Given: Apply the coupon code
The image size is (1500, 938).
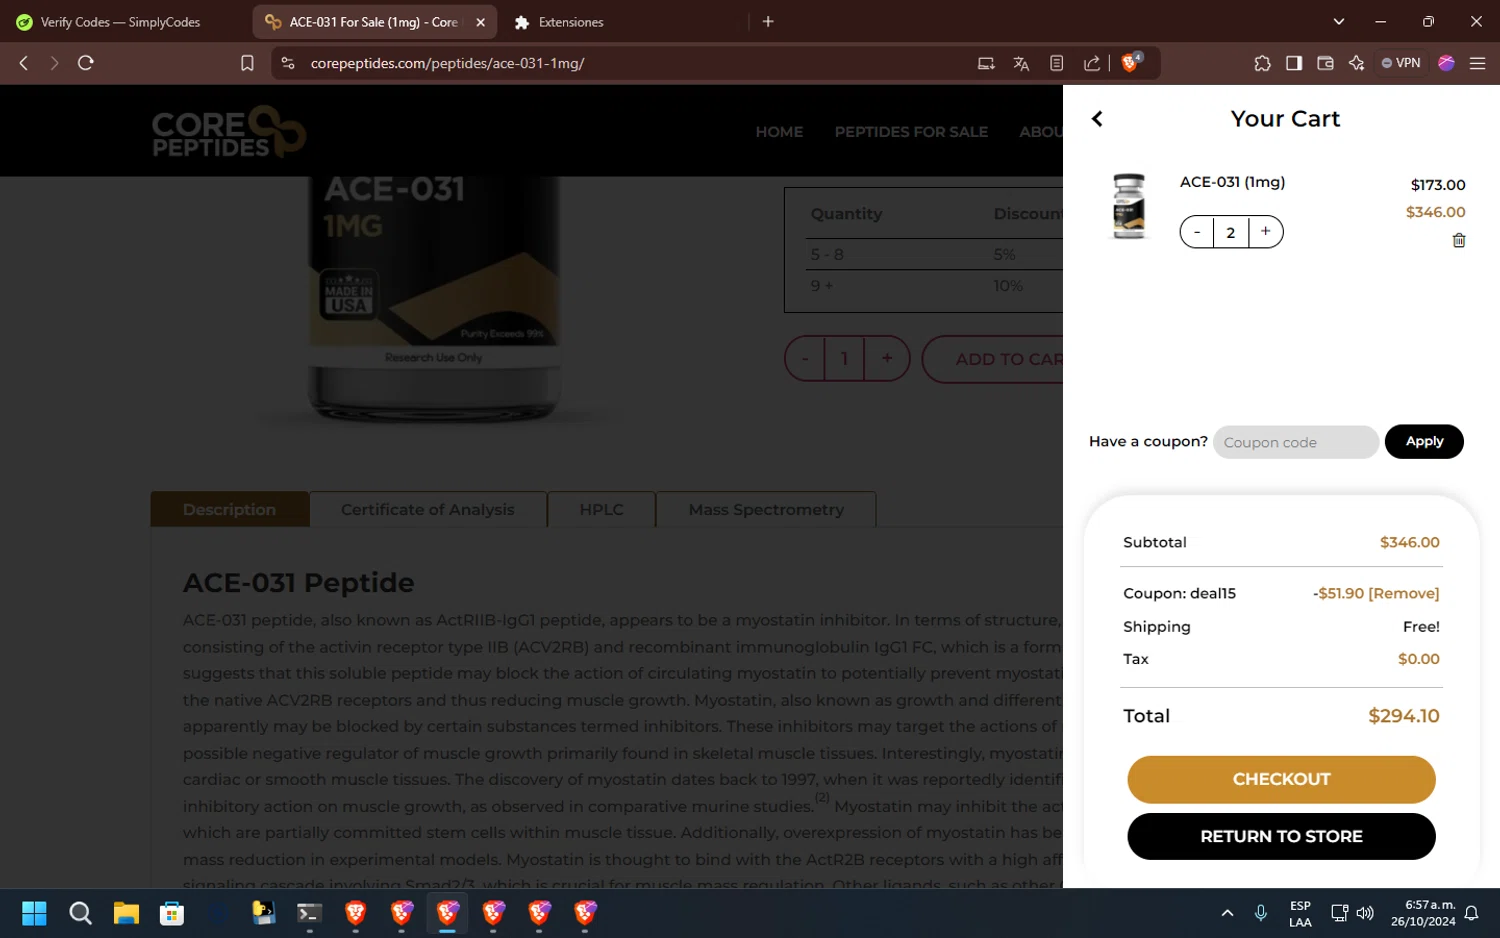Looking at the screenshot, I should point(1424,442).
